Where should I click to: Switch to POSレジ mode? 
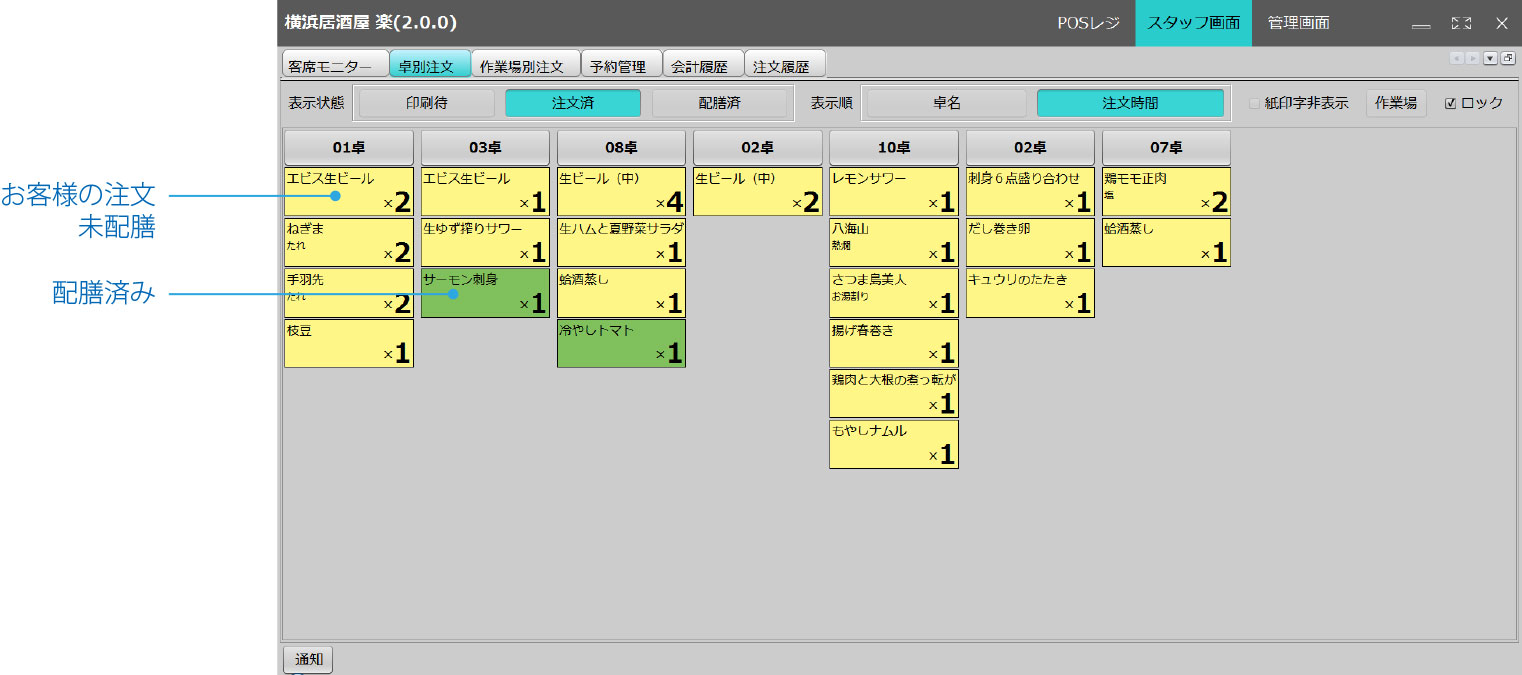coord(1089,23)
